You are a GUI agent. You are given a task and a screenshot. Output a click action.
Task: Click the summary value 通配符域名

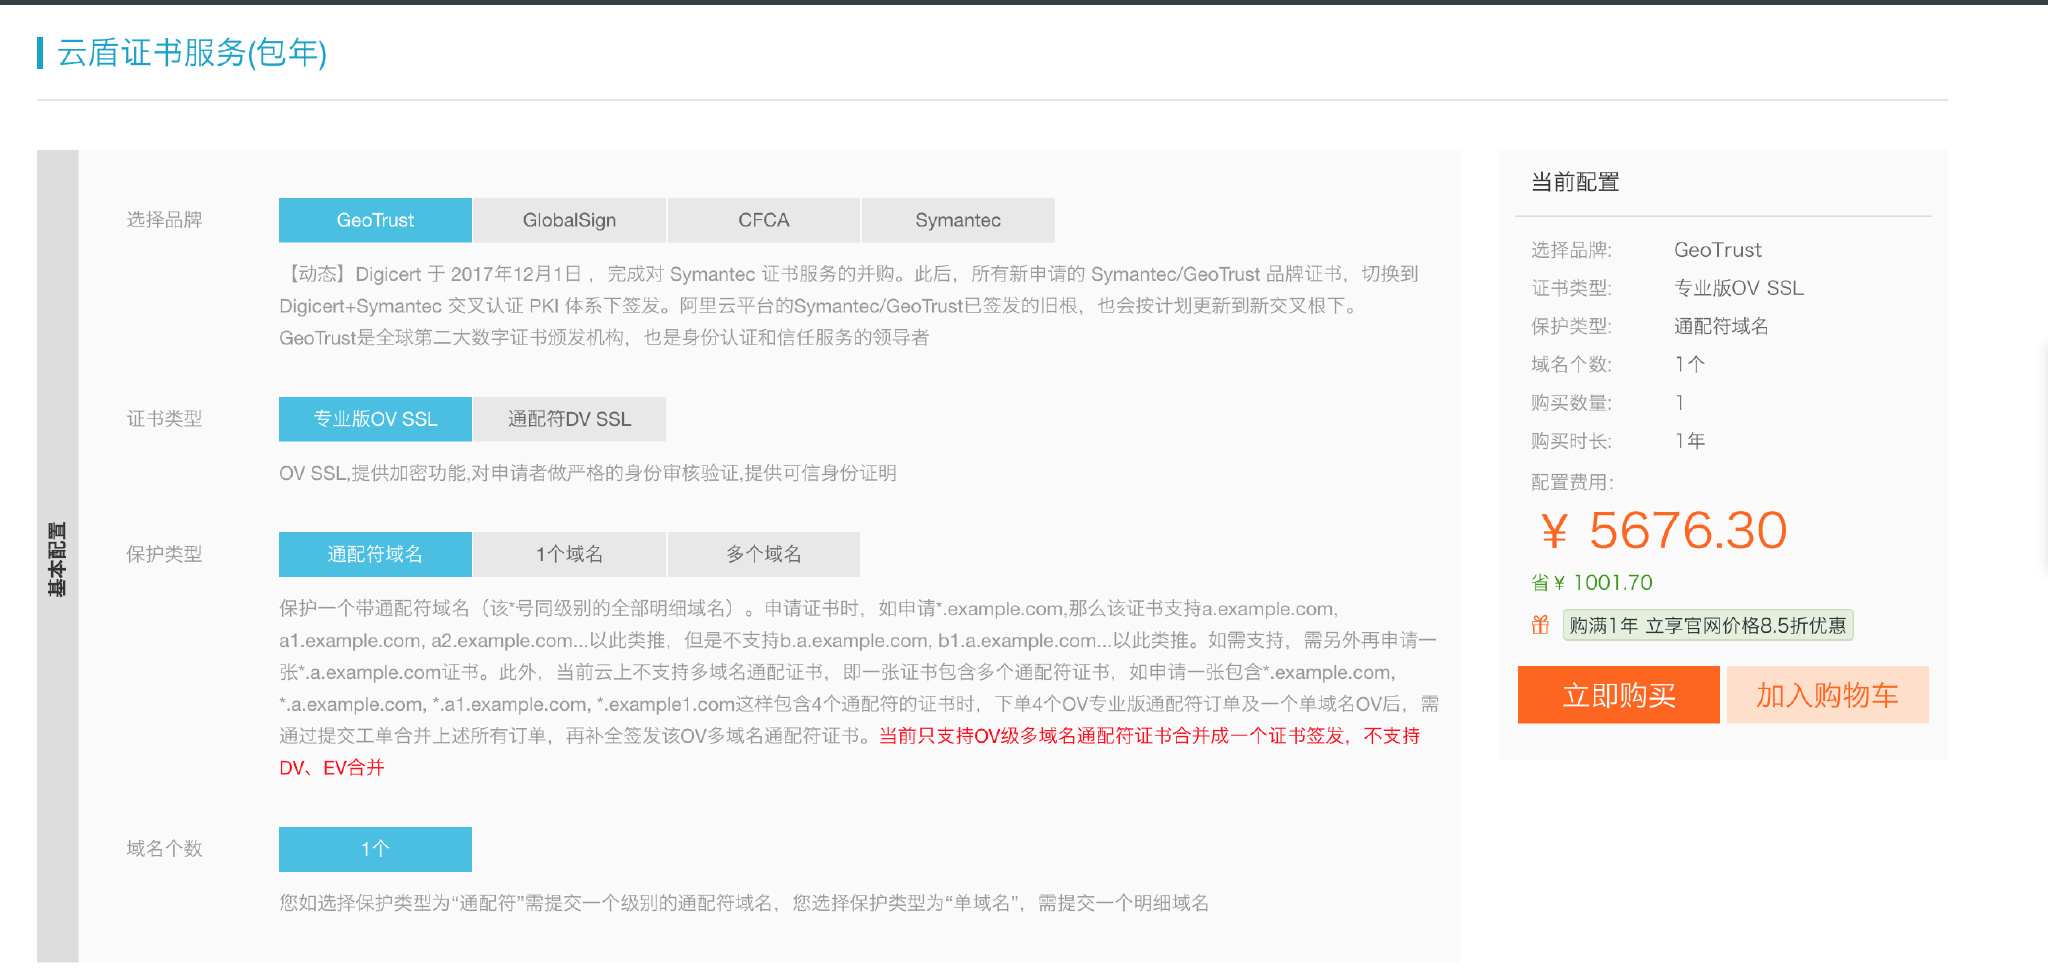click(x=1721, y=326)
